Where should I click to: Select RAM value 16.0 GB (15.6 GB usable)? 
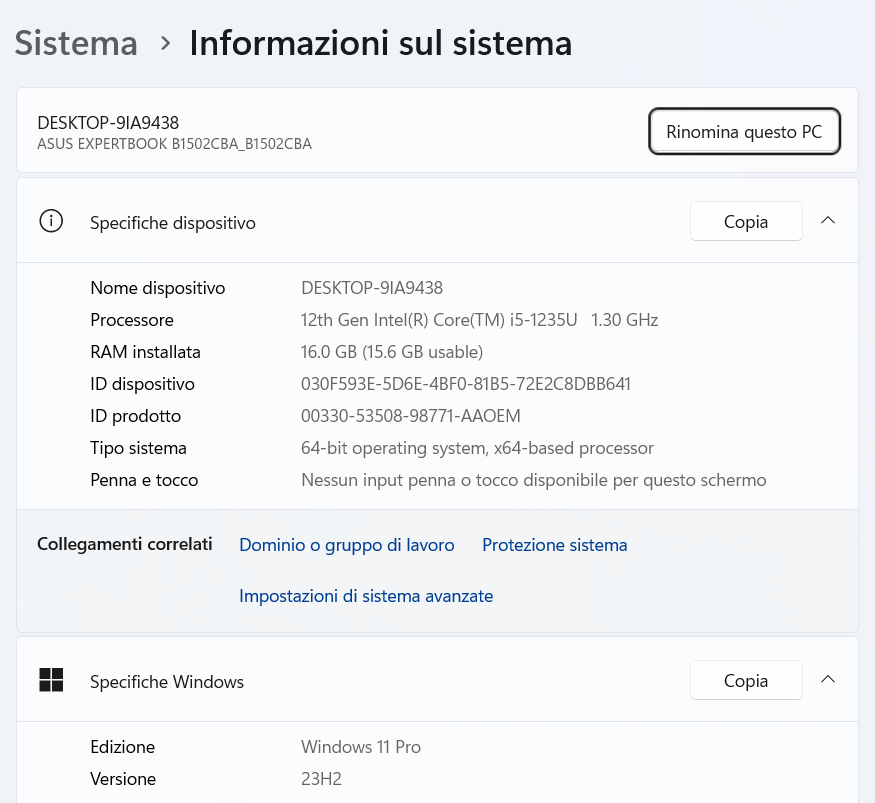392,352
